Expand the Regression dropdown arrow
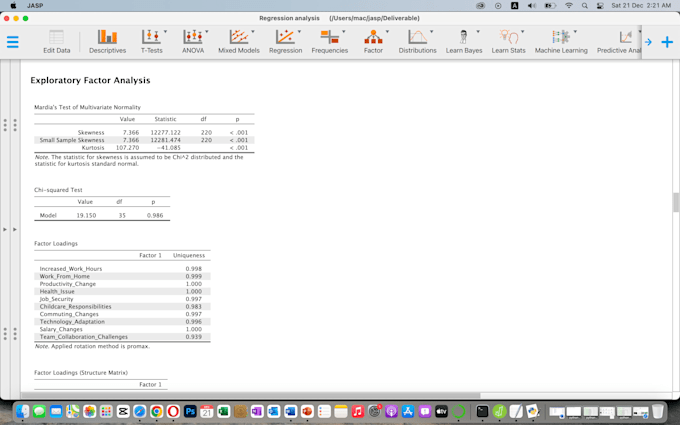 coord(299,32)
